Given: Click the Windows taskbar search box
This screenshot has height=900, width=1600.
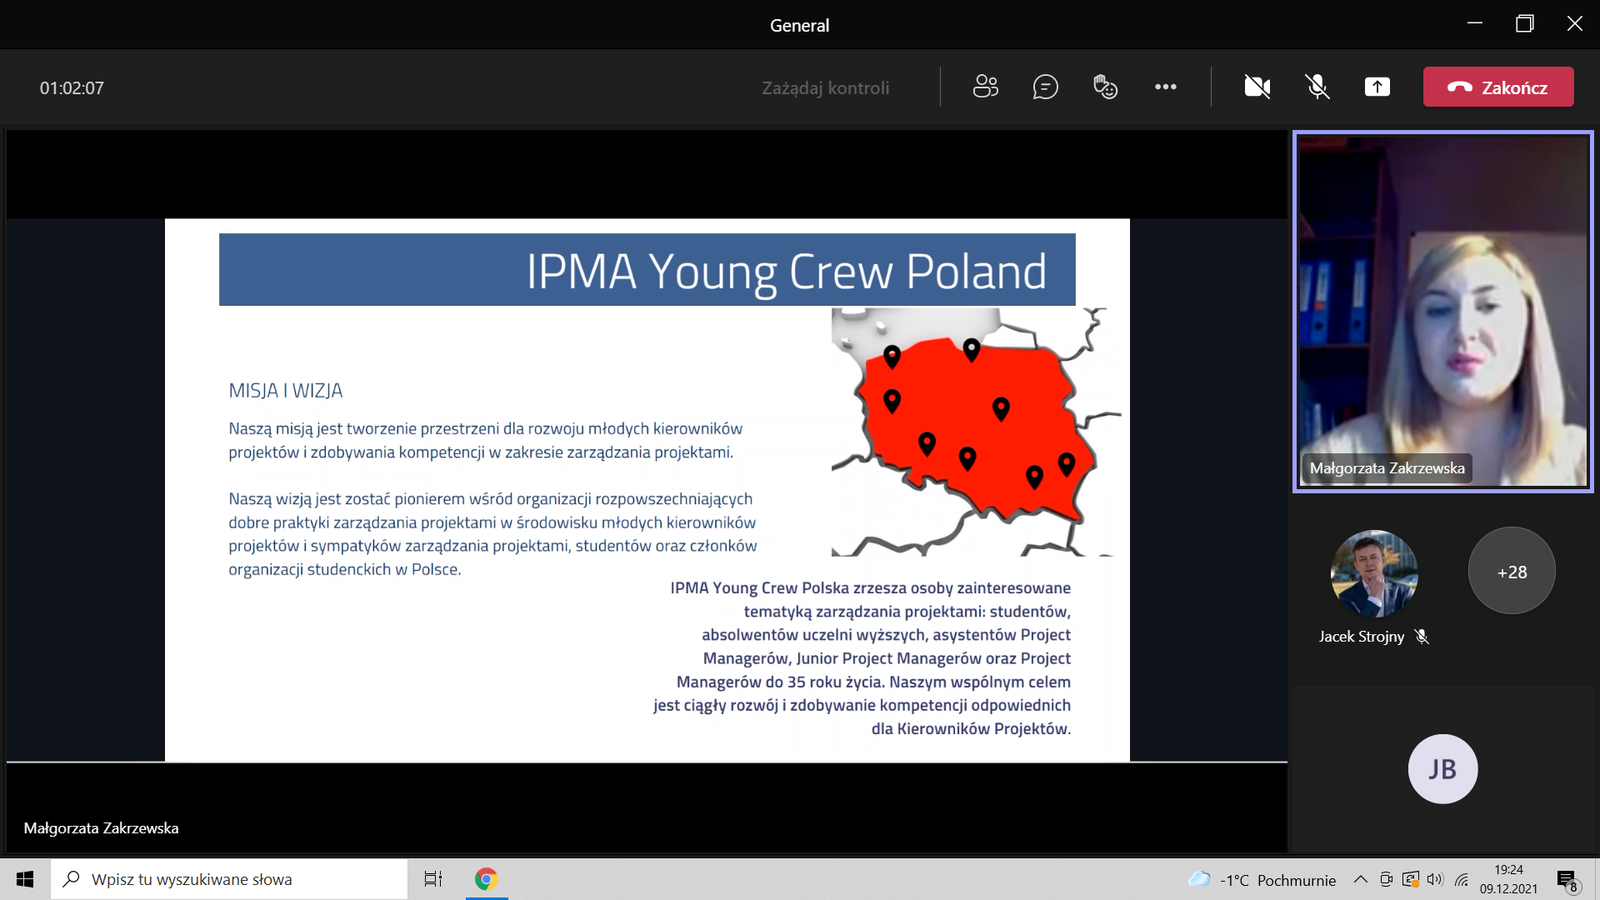Looking at the screenshot, I should click(229, 879).
